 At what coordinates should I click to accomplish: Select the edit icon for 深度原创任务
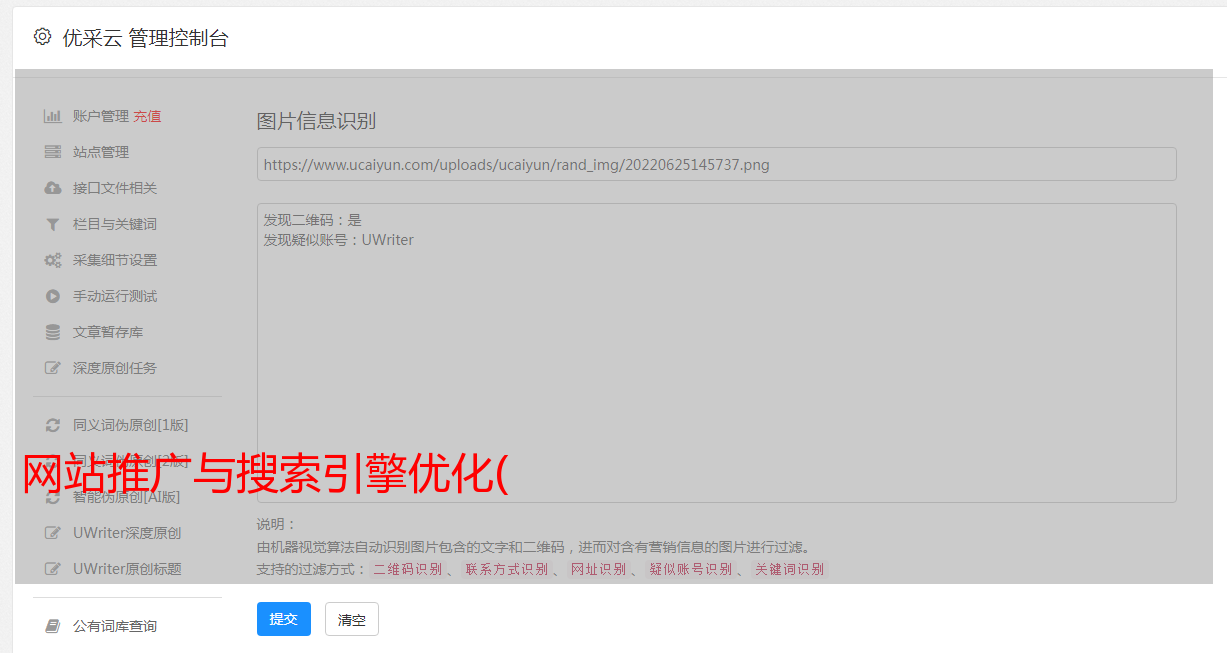point(52,368)
